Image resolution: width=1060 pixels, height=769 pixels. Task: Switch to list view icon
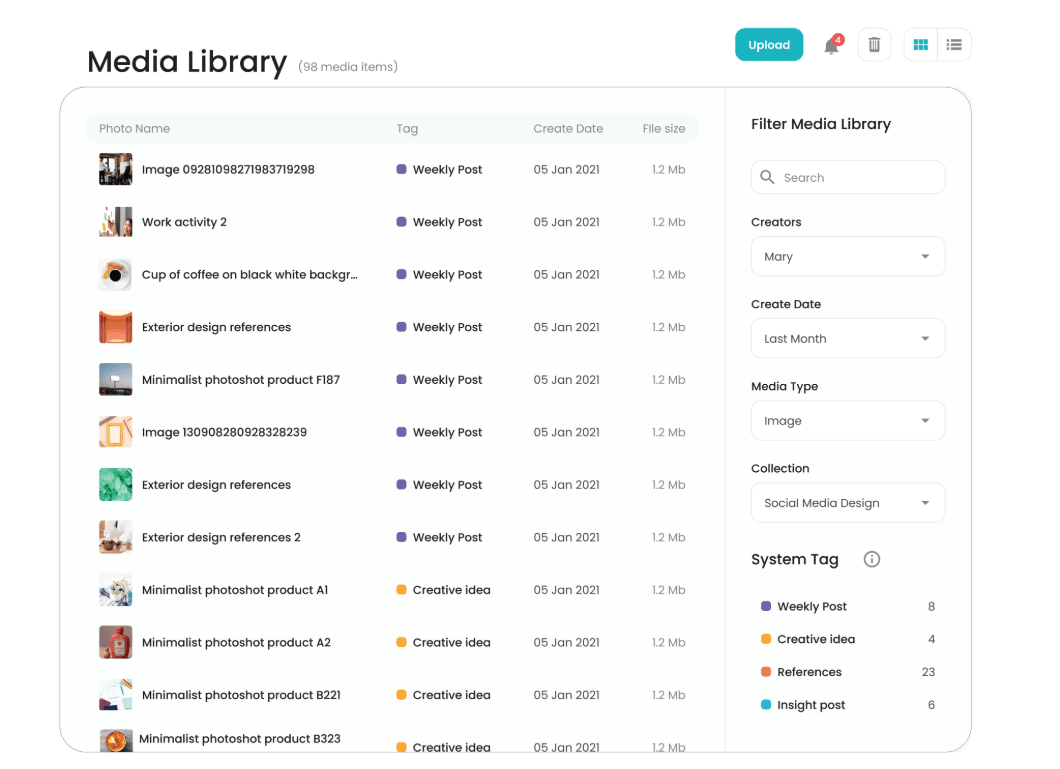(954, 45)
